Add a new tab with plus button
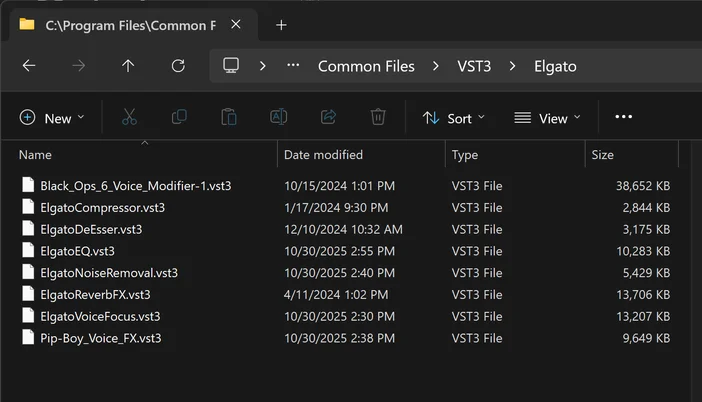The image size is (702, 402). 281,25
